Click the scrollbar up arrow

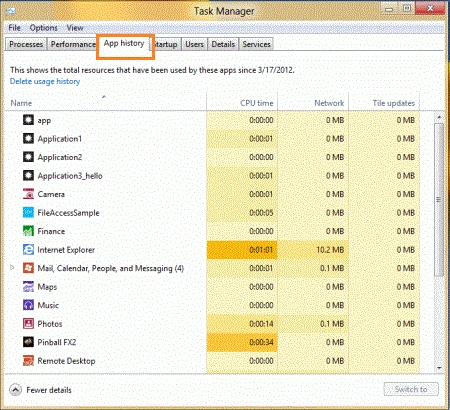[x=439, y=117]
